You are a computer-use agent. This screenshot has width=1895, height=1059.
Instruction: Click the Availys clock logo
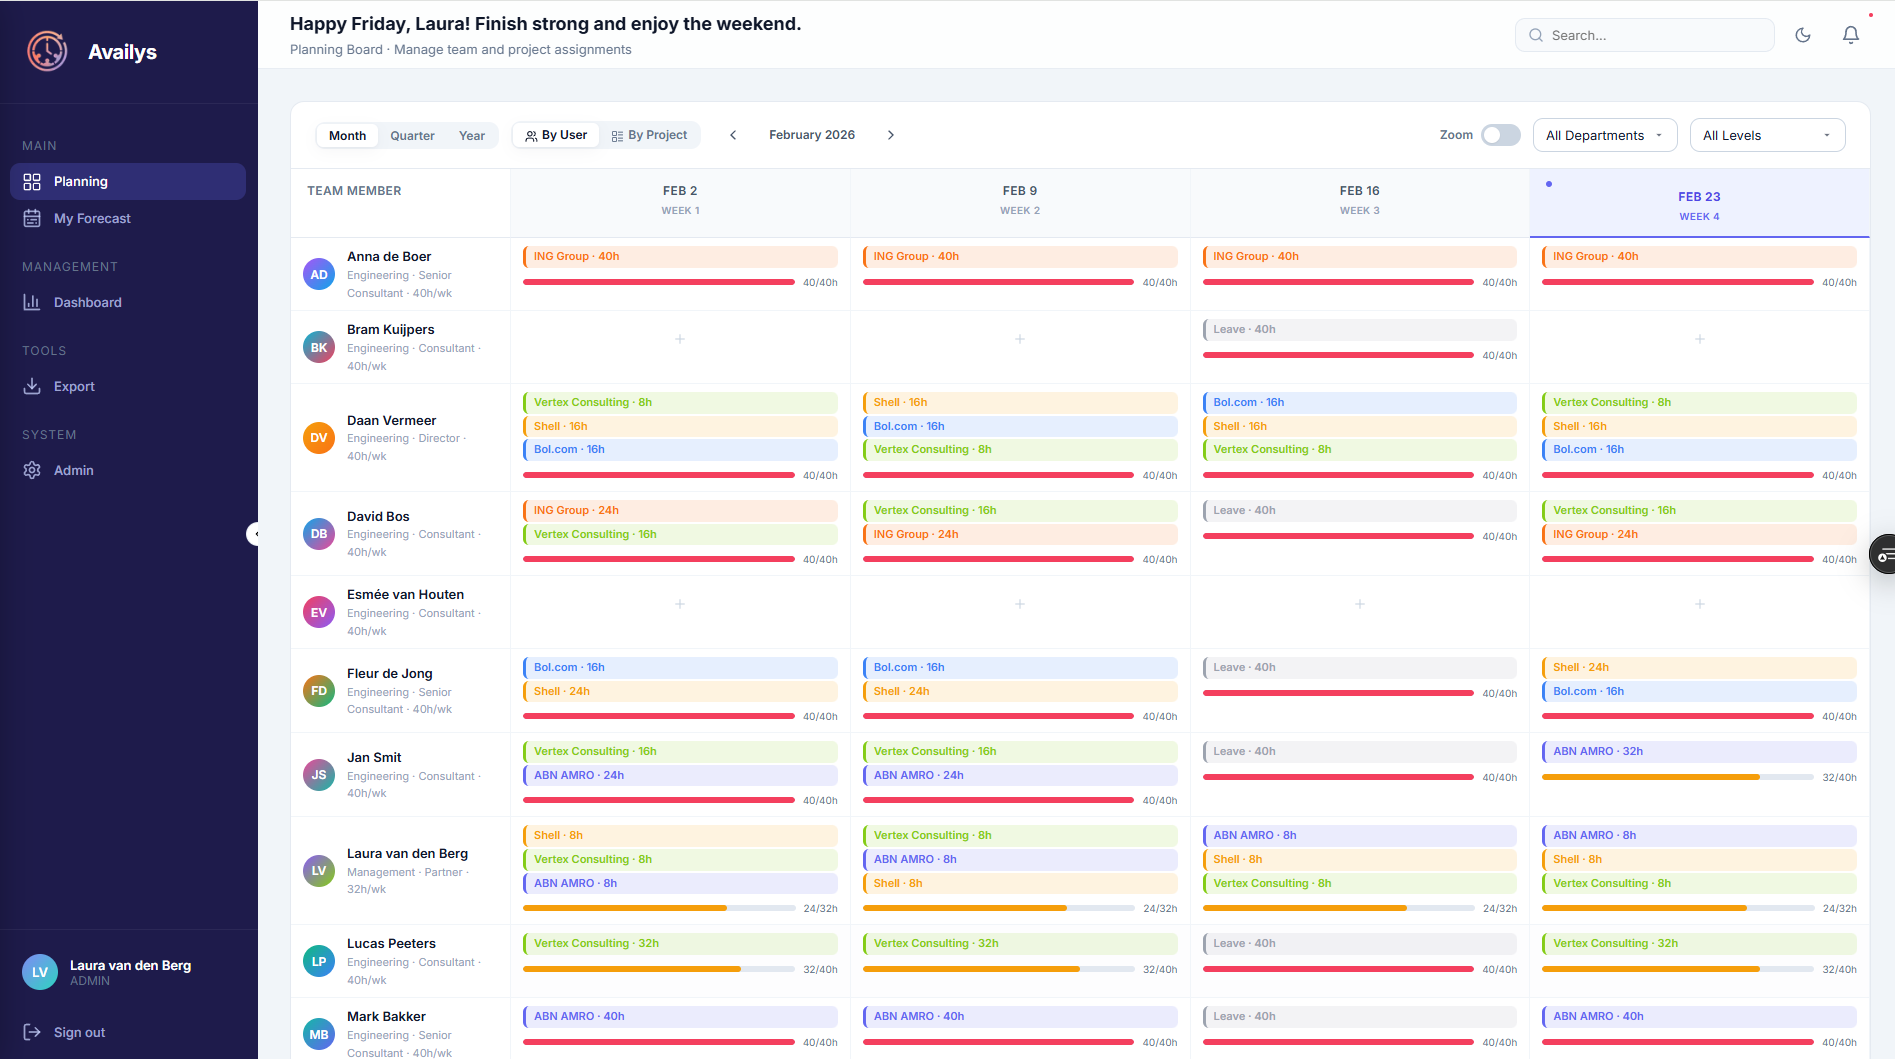[46, 51]
